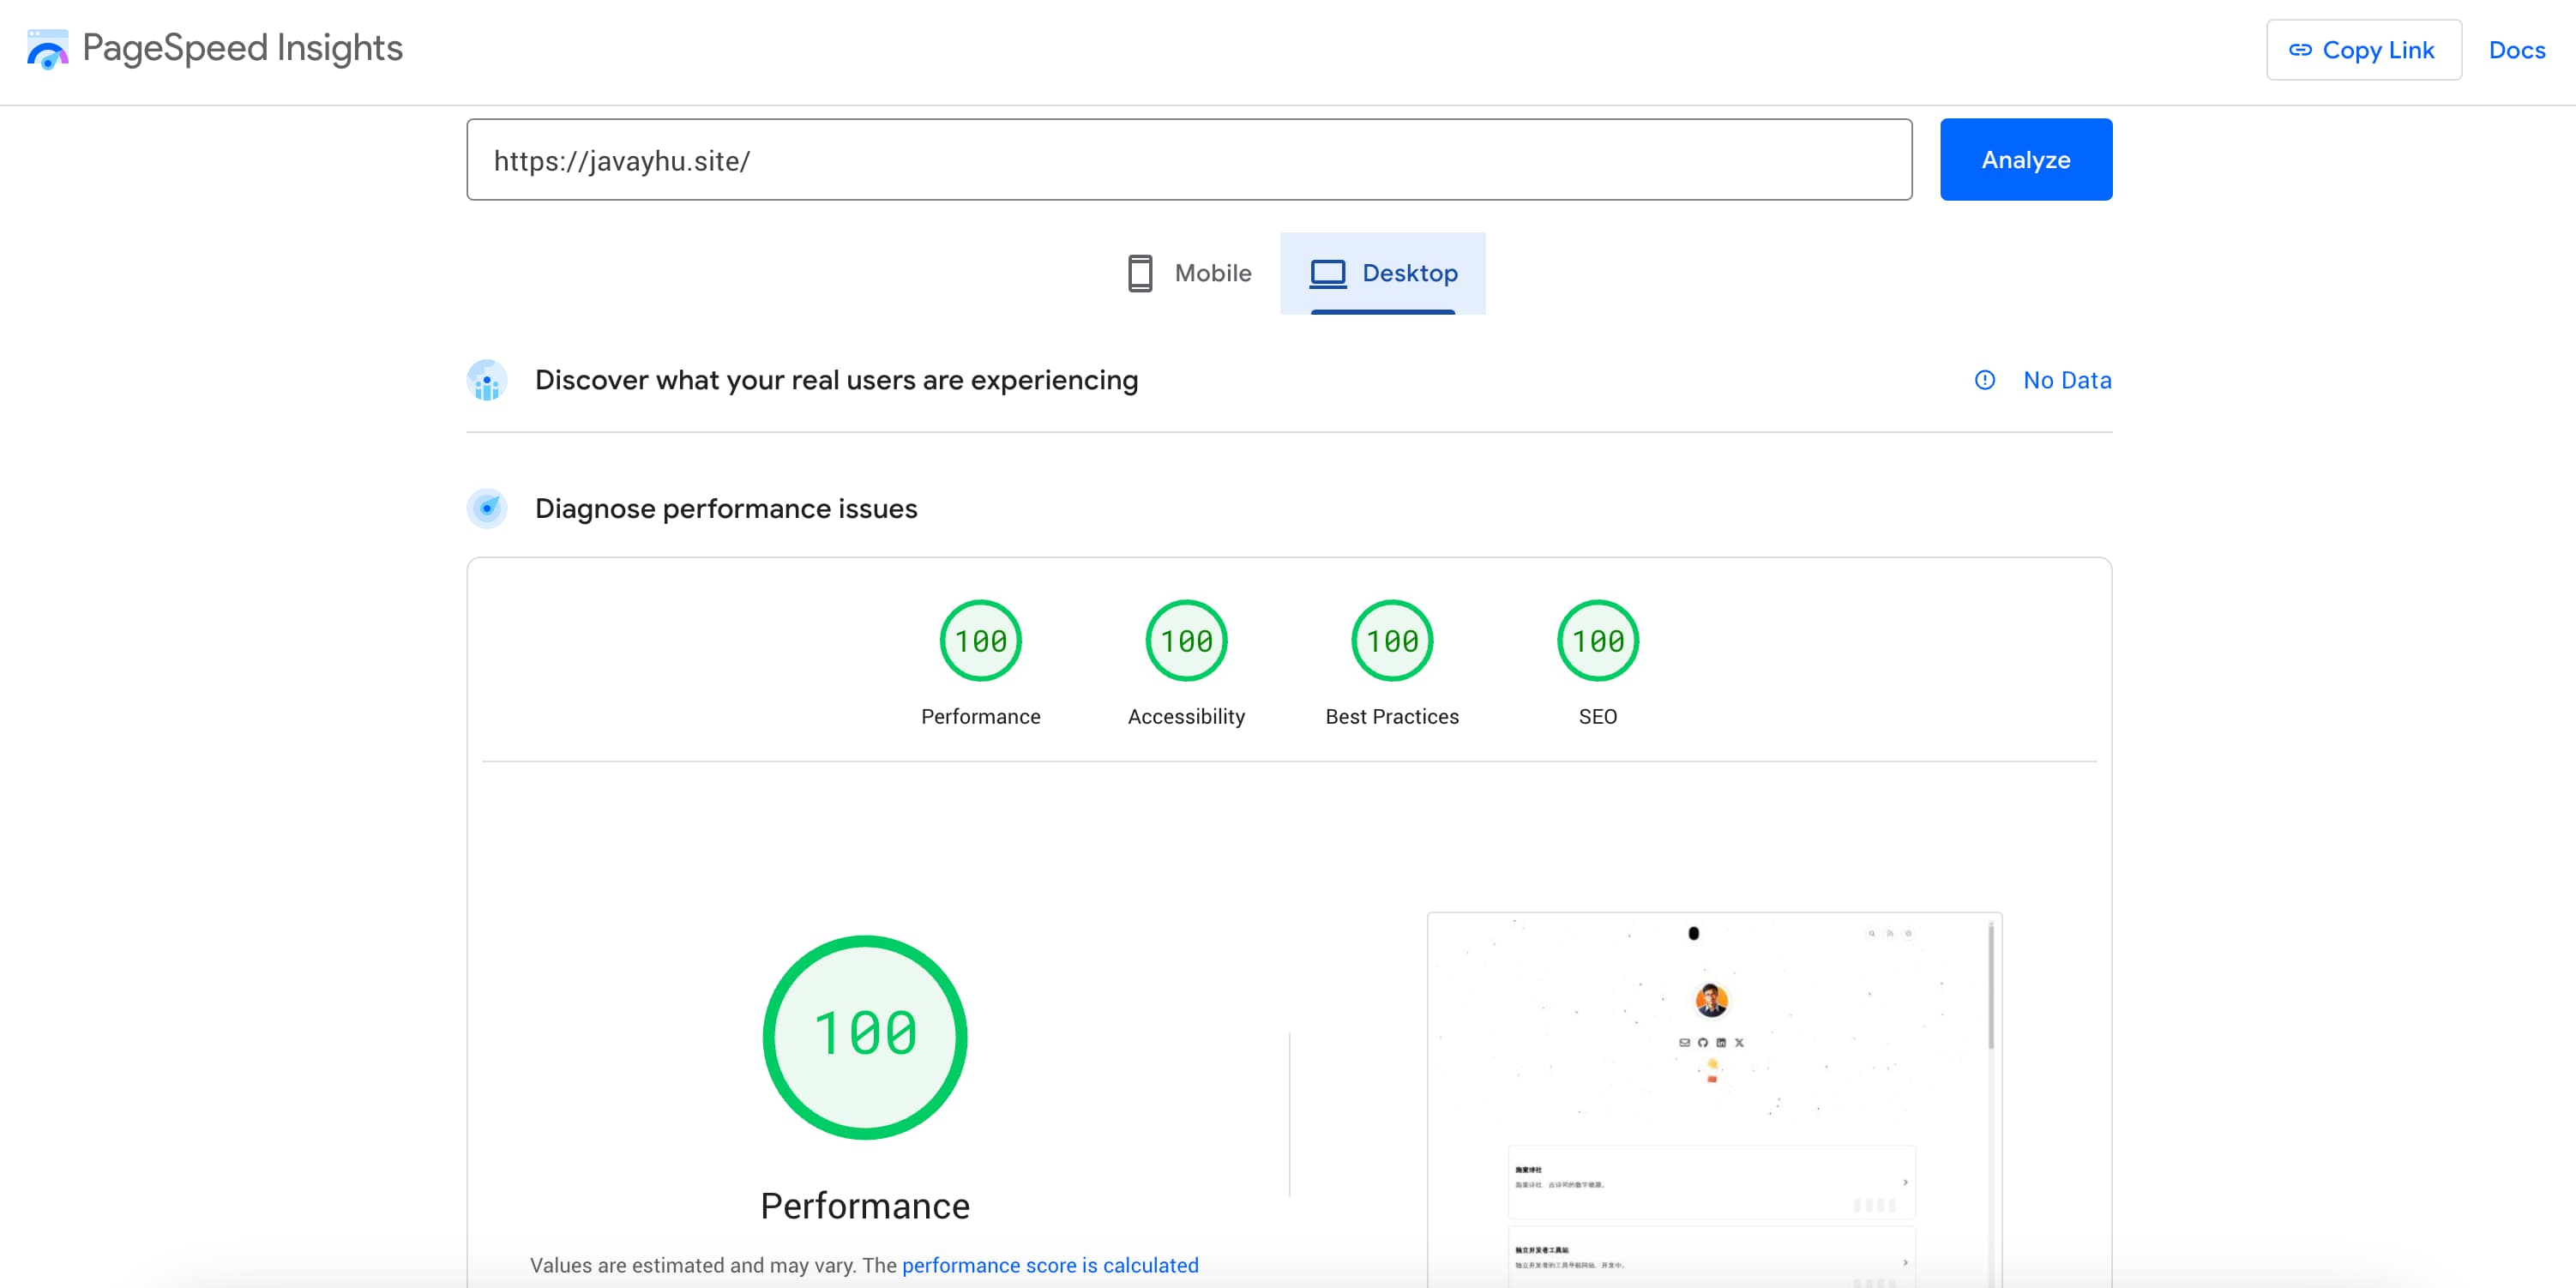The height and width of the screenshot is (1288, 2576).
Task: Click the No Data link
Action: click(x=2067, y=380)
